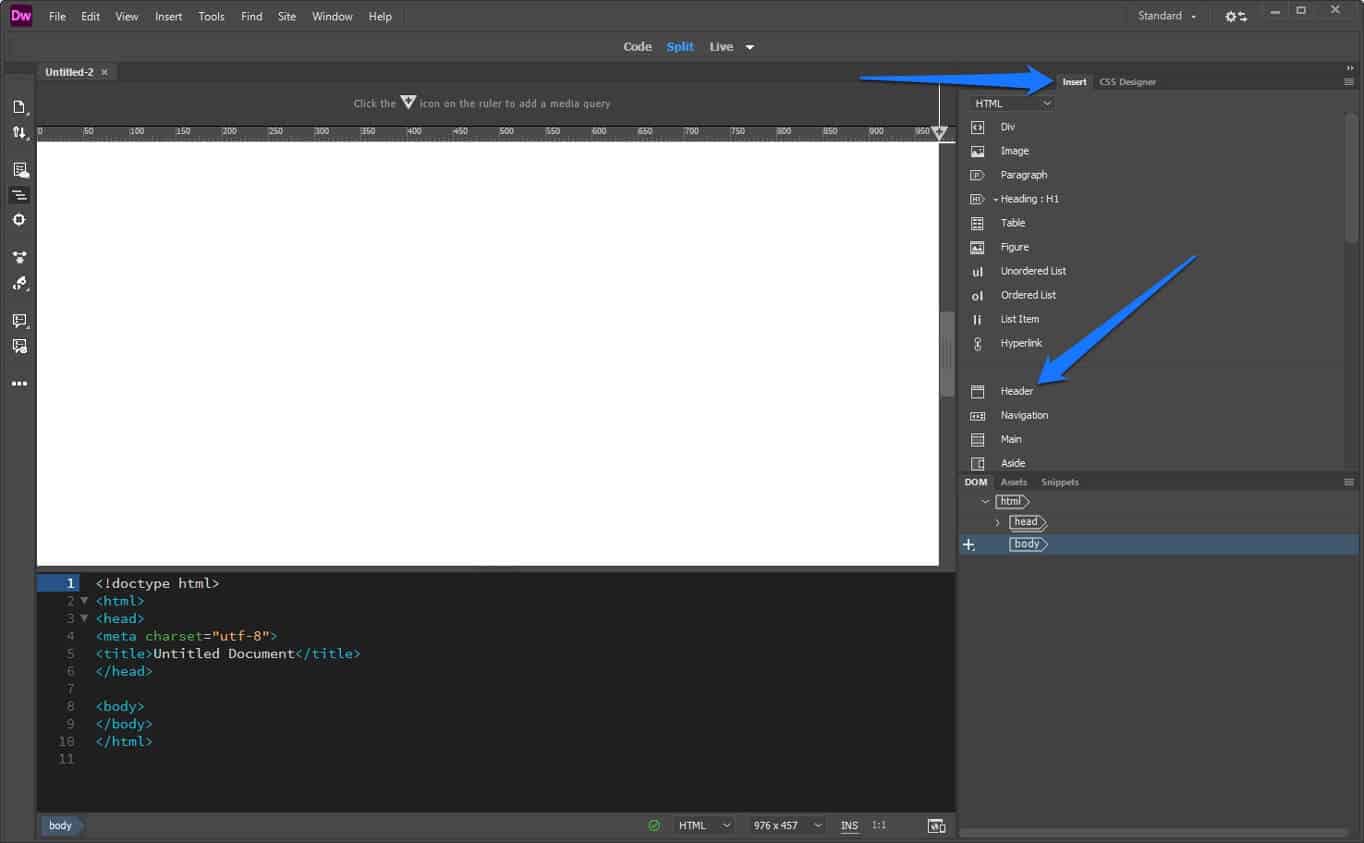Viewport: 1364px width, 843px height.
Task: Open the 976 x 457 window size dropdown
Action: pos(786,825)
